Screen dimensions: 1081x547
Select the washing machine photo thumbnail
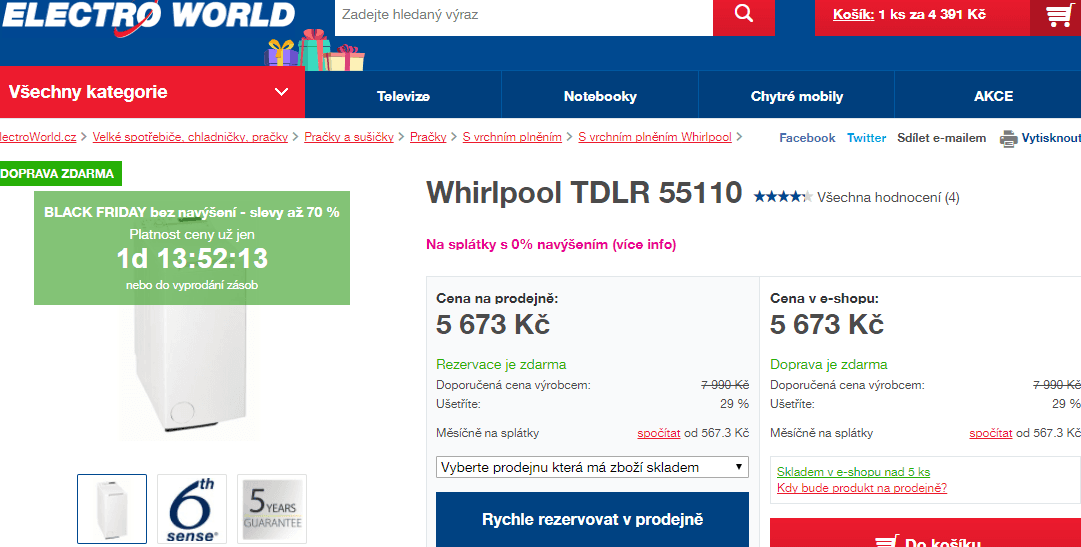tap(112, 508)
